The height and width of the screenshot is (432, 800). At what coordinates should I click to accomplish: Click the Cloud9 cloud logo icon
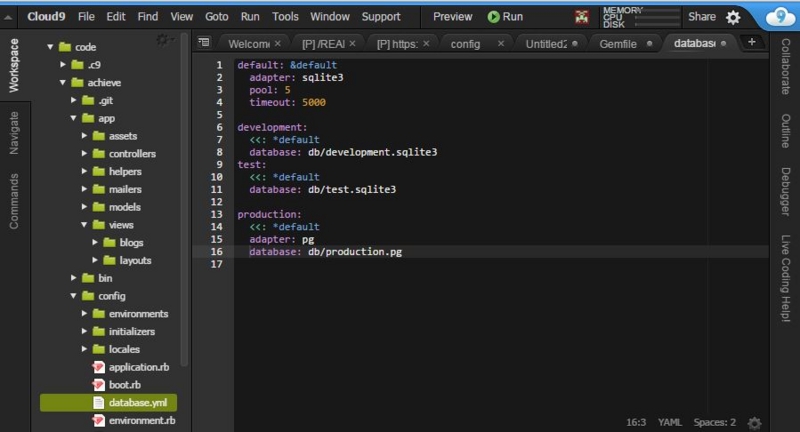(x=780, y=17)
